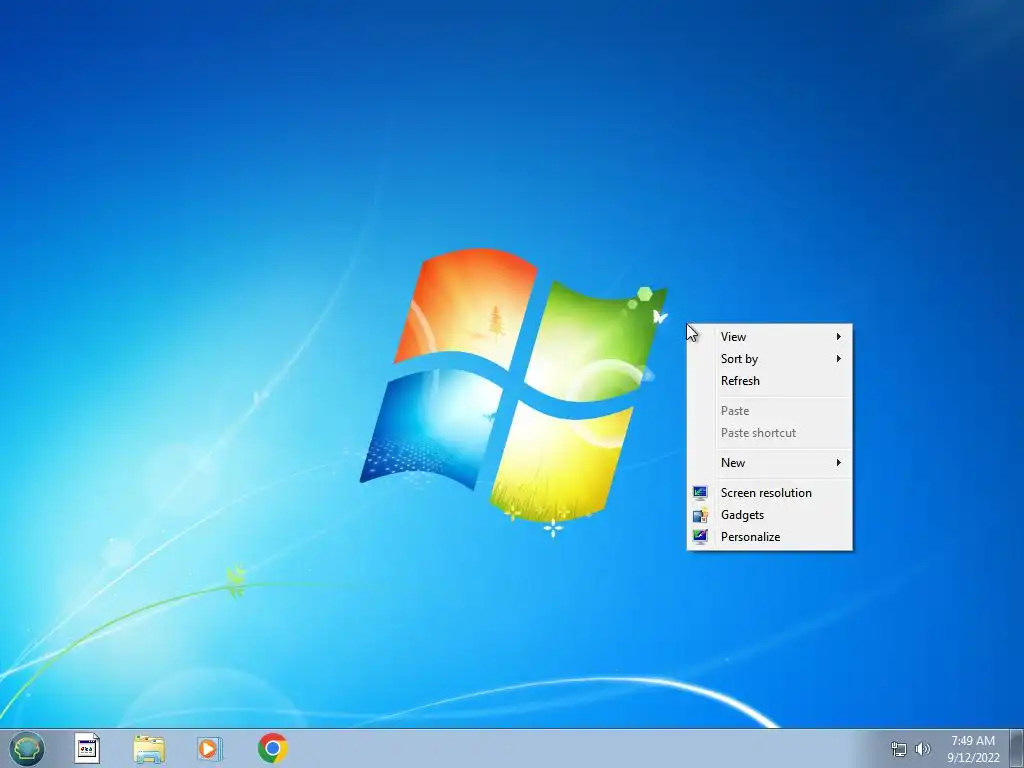1024x768 pixels.
Task: Expand the New submenu arrow
Action: pos(839,462)
